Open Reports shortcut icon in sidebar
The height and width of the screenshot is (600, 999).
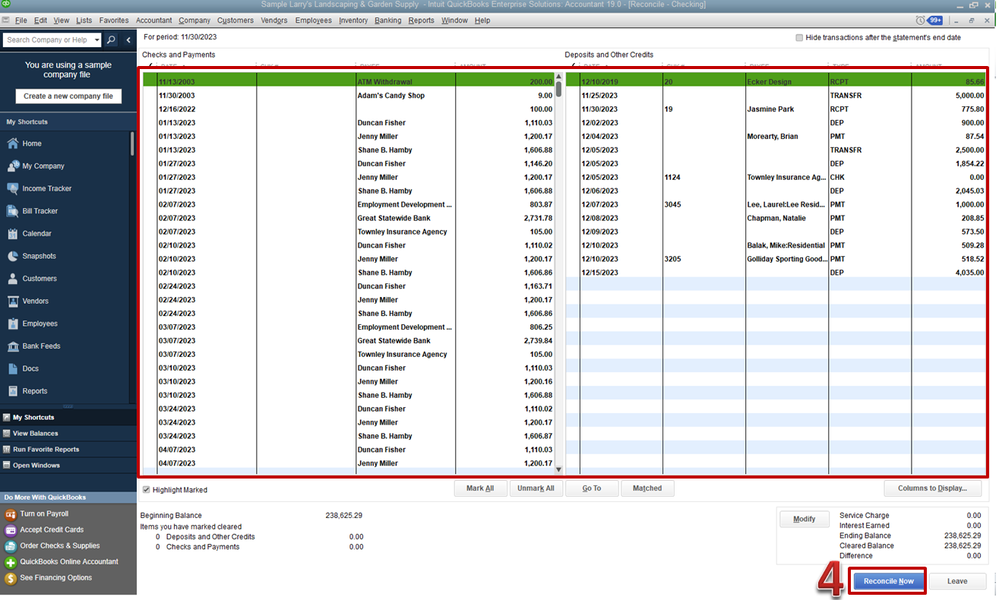click(x=13, y=391)
